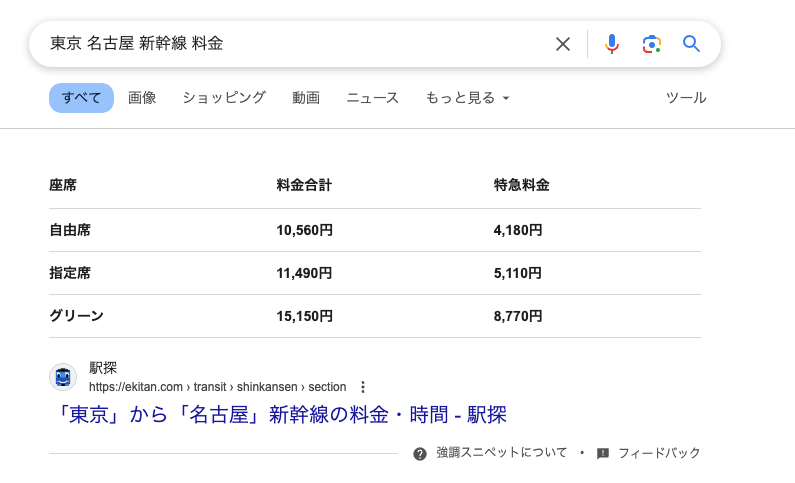Click the question mark icon for 強調スニペットについて
795x483 pixels.
coord(420,454)
